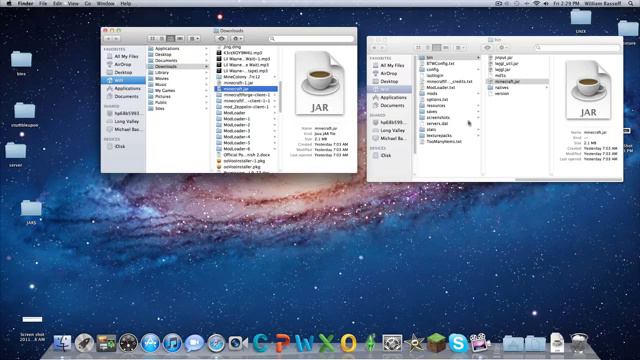Image resolution: width=640 pixels, height=360 pixels.
Task: Open the App Store Dock icon
Action: 150,343
